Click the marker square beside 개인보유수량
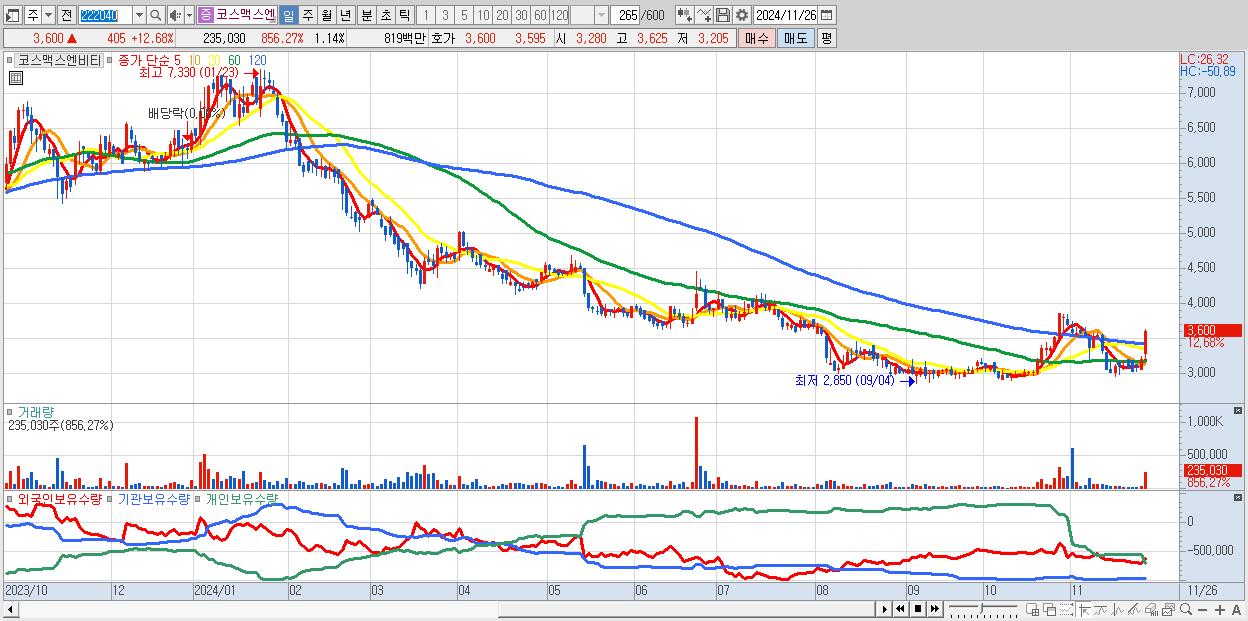 (199, 498)
